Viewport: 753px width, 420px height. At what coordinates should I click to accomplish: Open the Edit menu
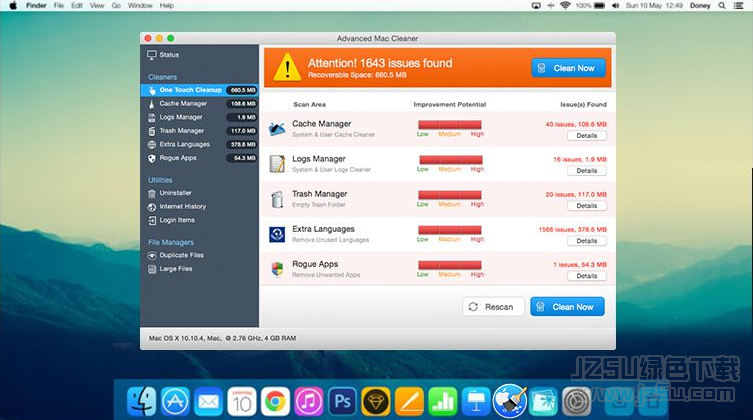pyautogui.click(x=77, y=6)
